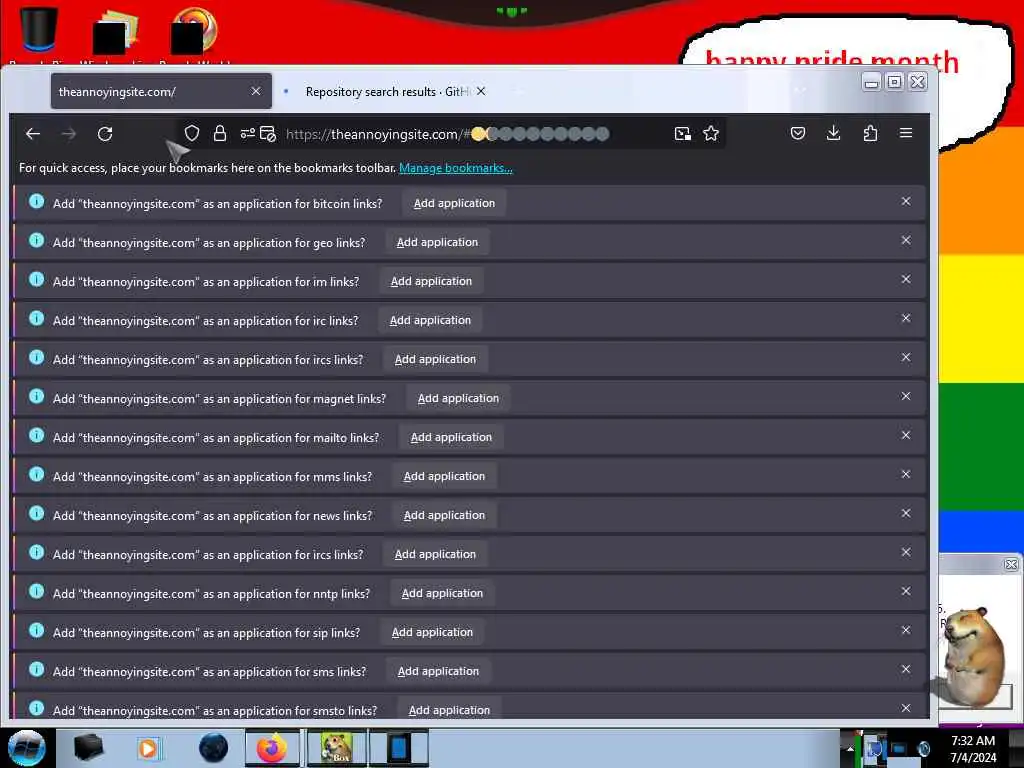Image resolution: width=1024 pixels, height=768 pixels.
Task: Click the autoplay blocked icon in address bar
Action: click(x=268, y=134)
